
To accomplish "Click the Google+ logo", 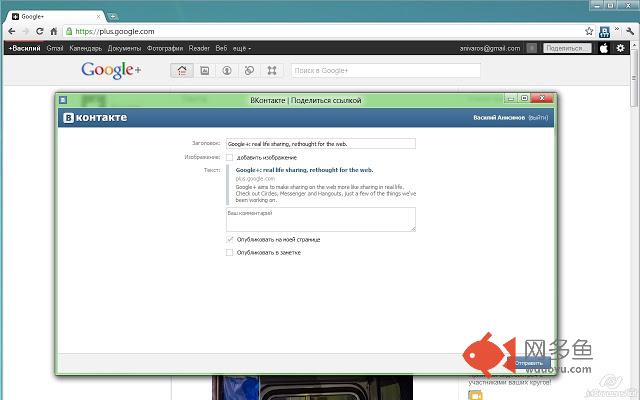I will [111, 70].
